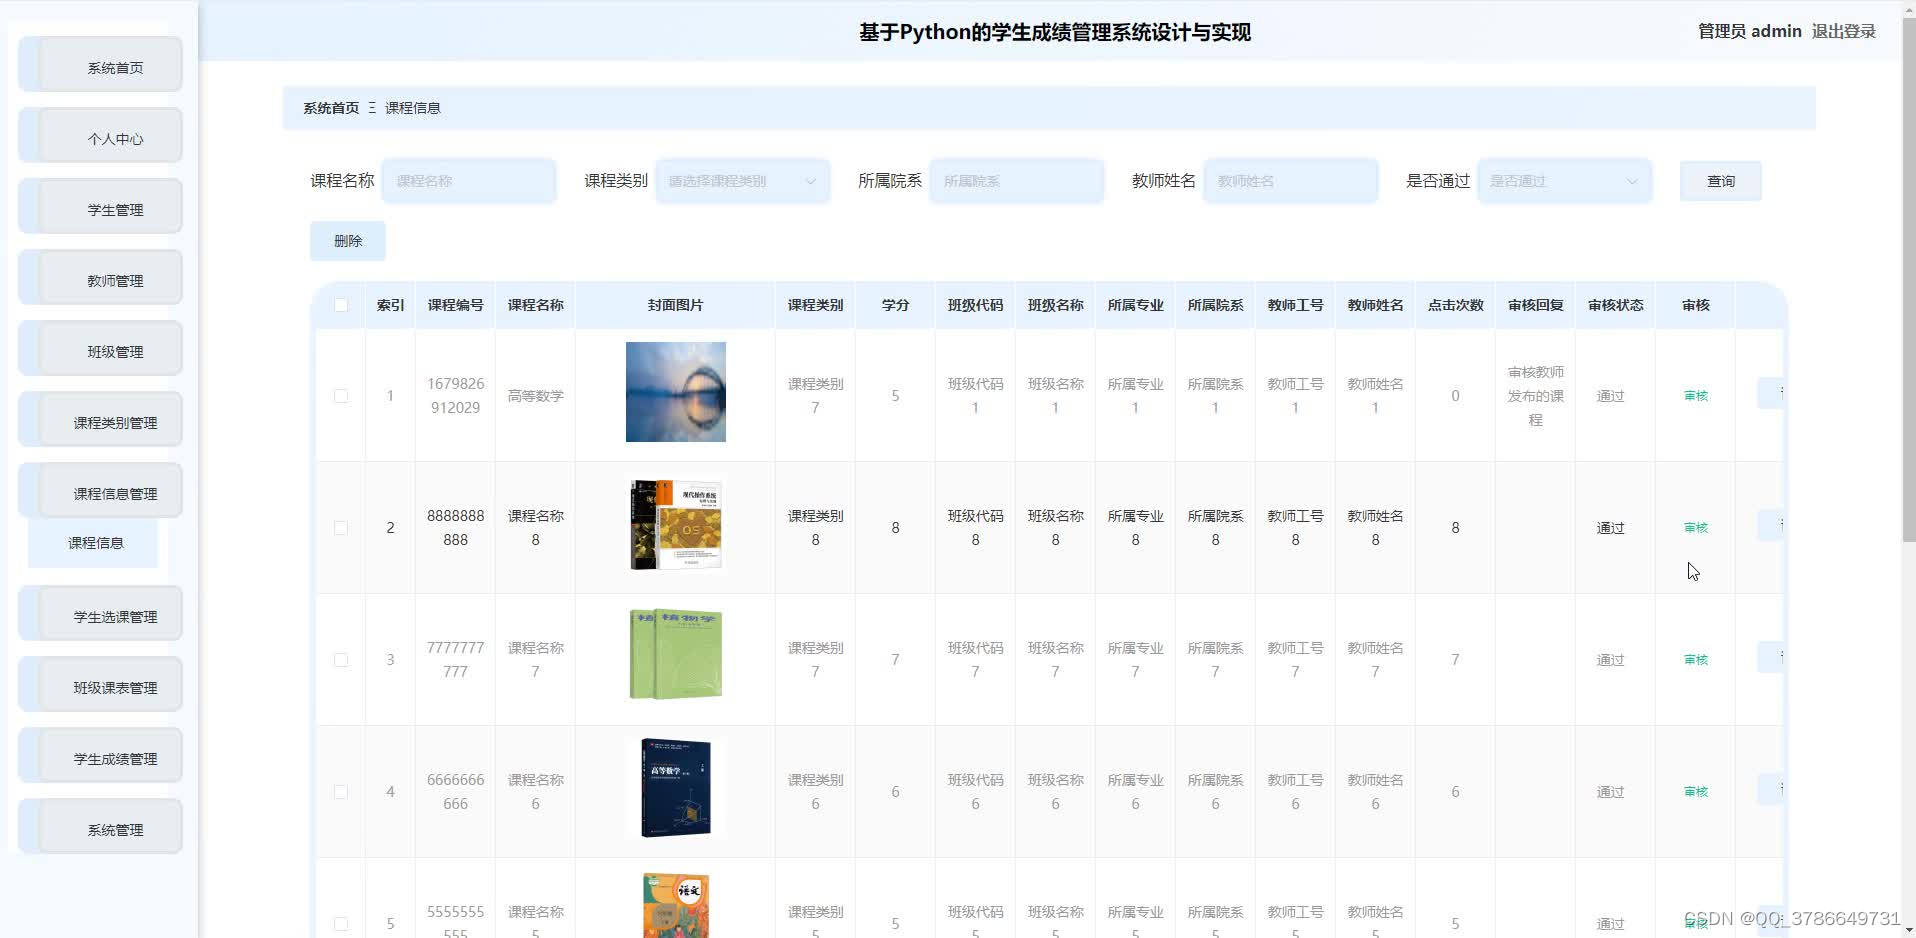This screenshot has height=938, width=1916.
Task: Click 系统首页 breadcrumb link
Action: pyautogui.click(x=331, y=108)
